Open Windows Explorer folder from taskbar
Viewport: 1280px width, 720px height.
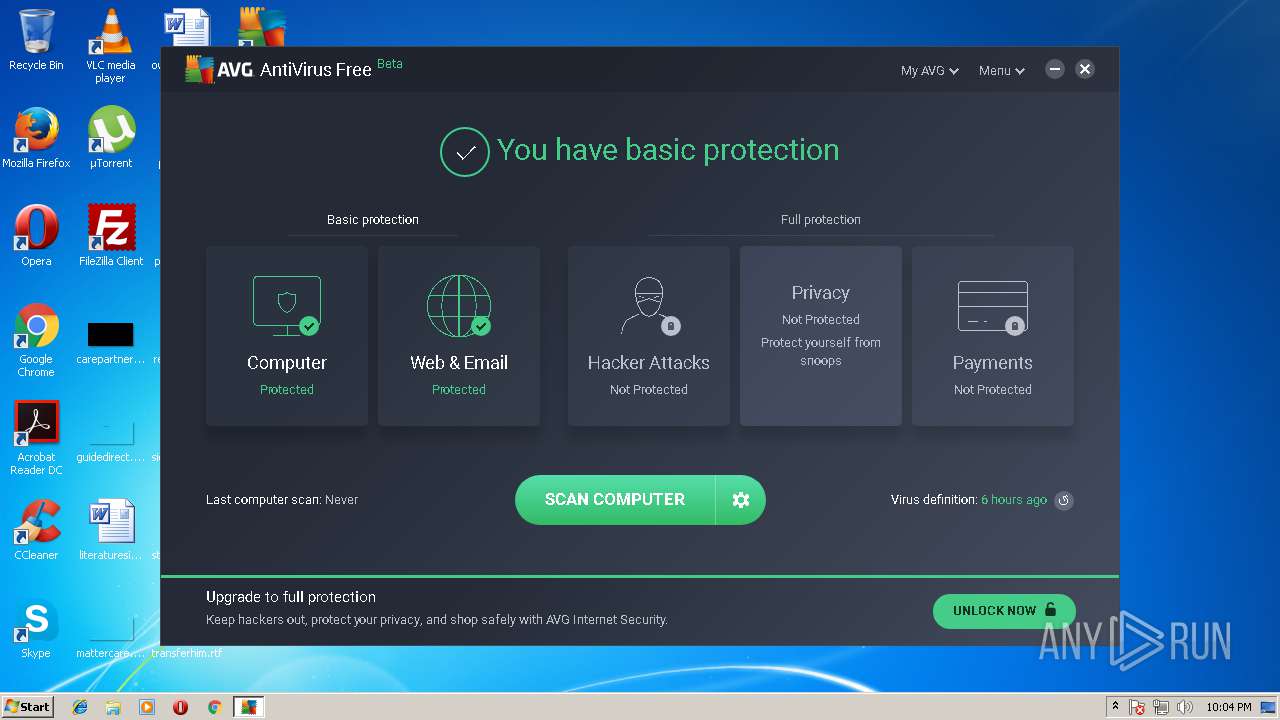click(113, 707)
